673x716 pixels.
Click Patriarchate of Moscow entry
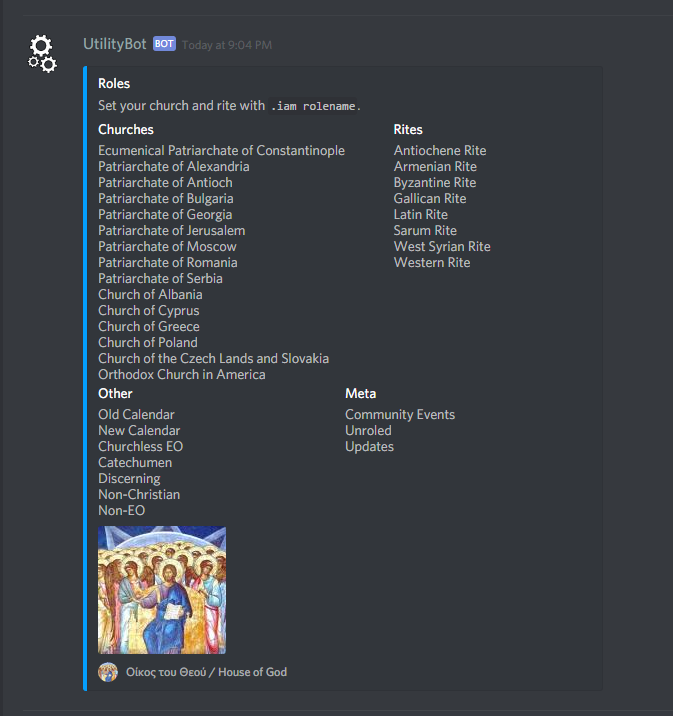point(168,247)
